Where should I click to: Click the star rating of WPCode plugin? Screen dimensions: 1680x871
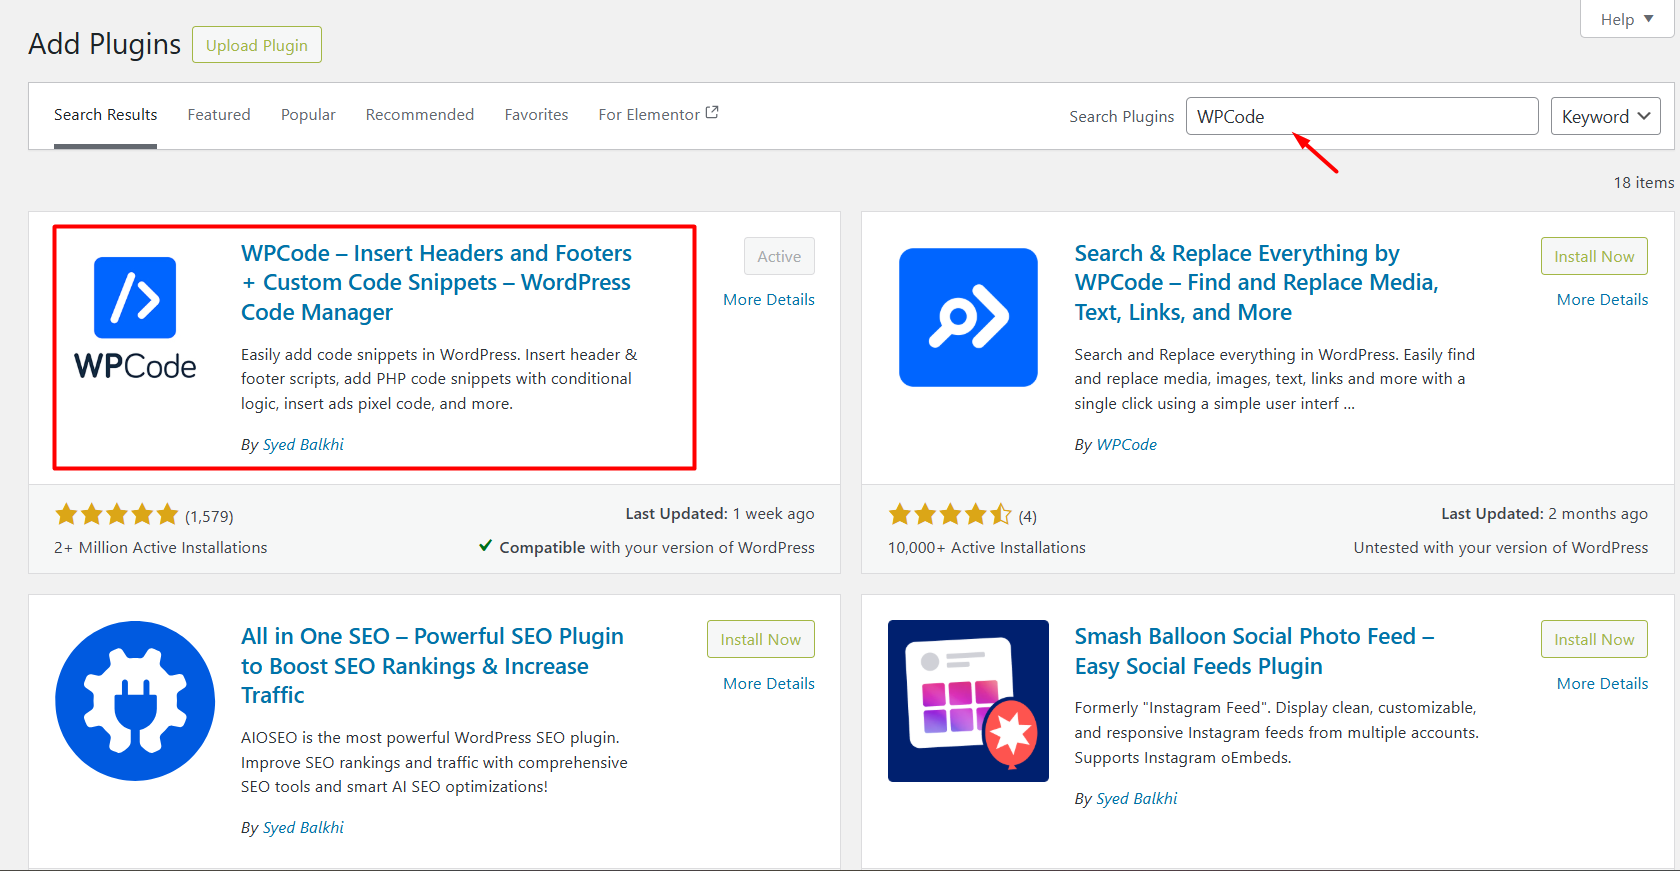[117, 515]
